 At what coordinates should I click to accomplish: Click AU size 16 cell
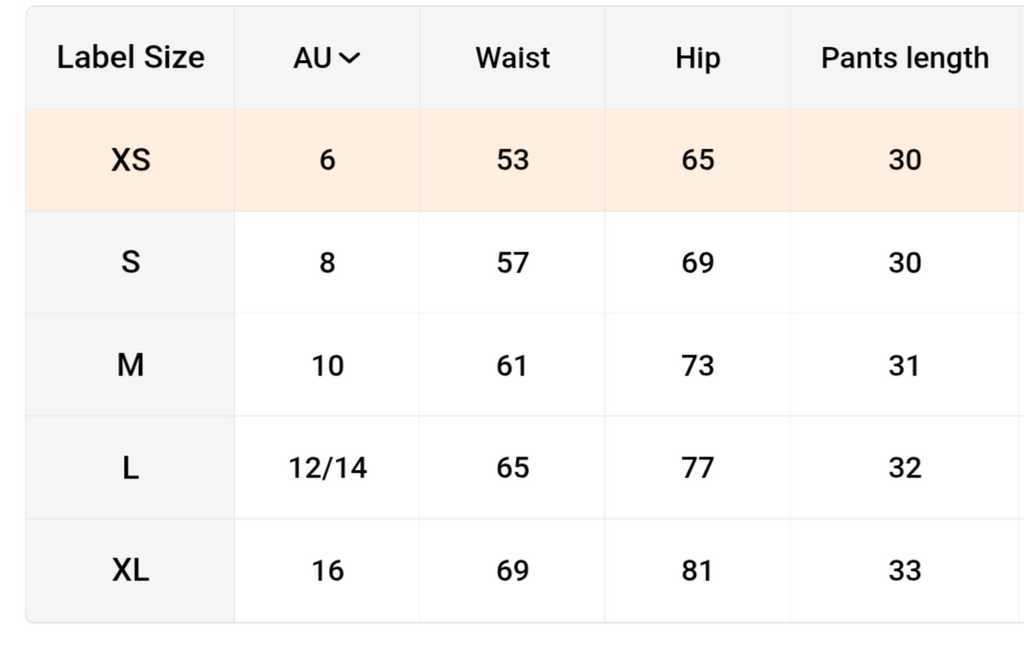(x=327, y=571)
